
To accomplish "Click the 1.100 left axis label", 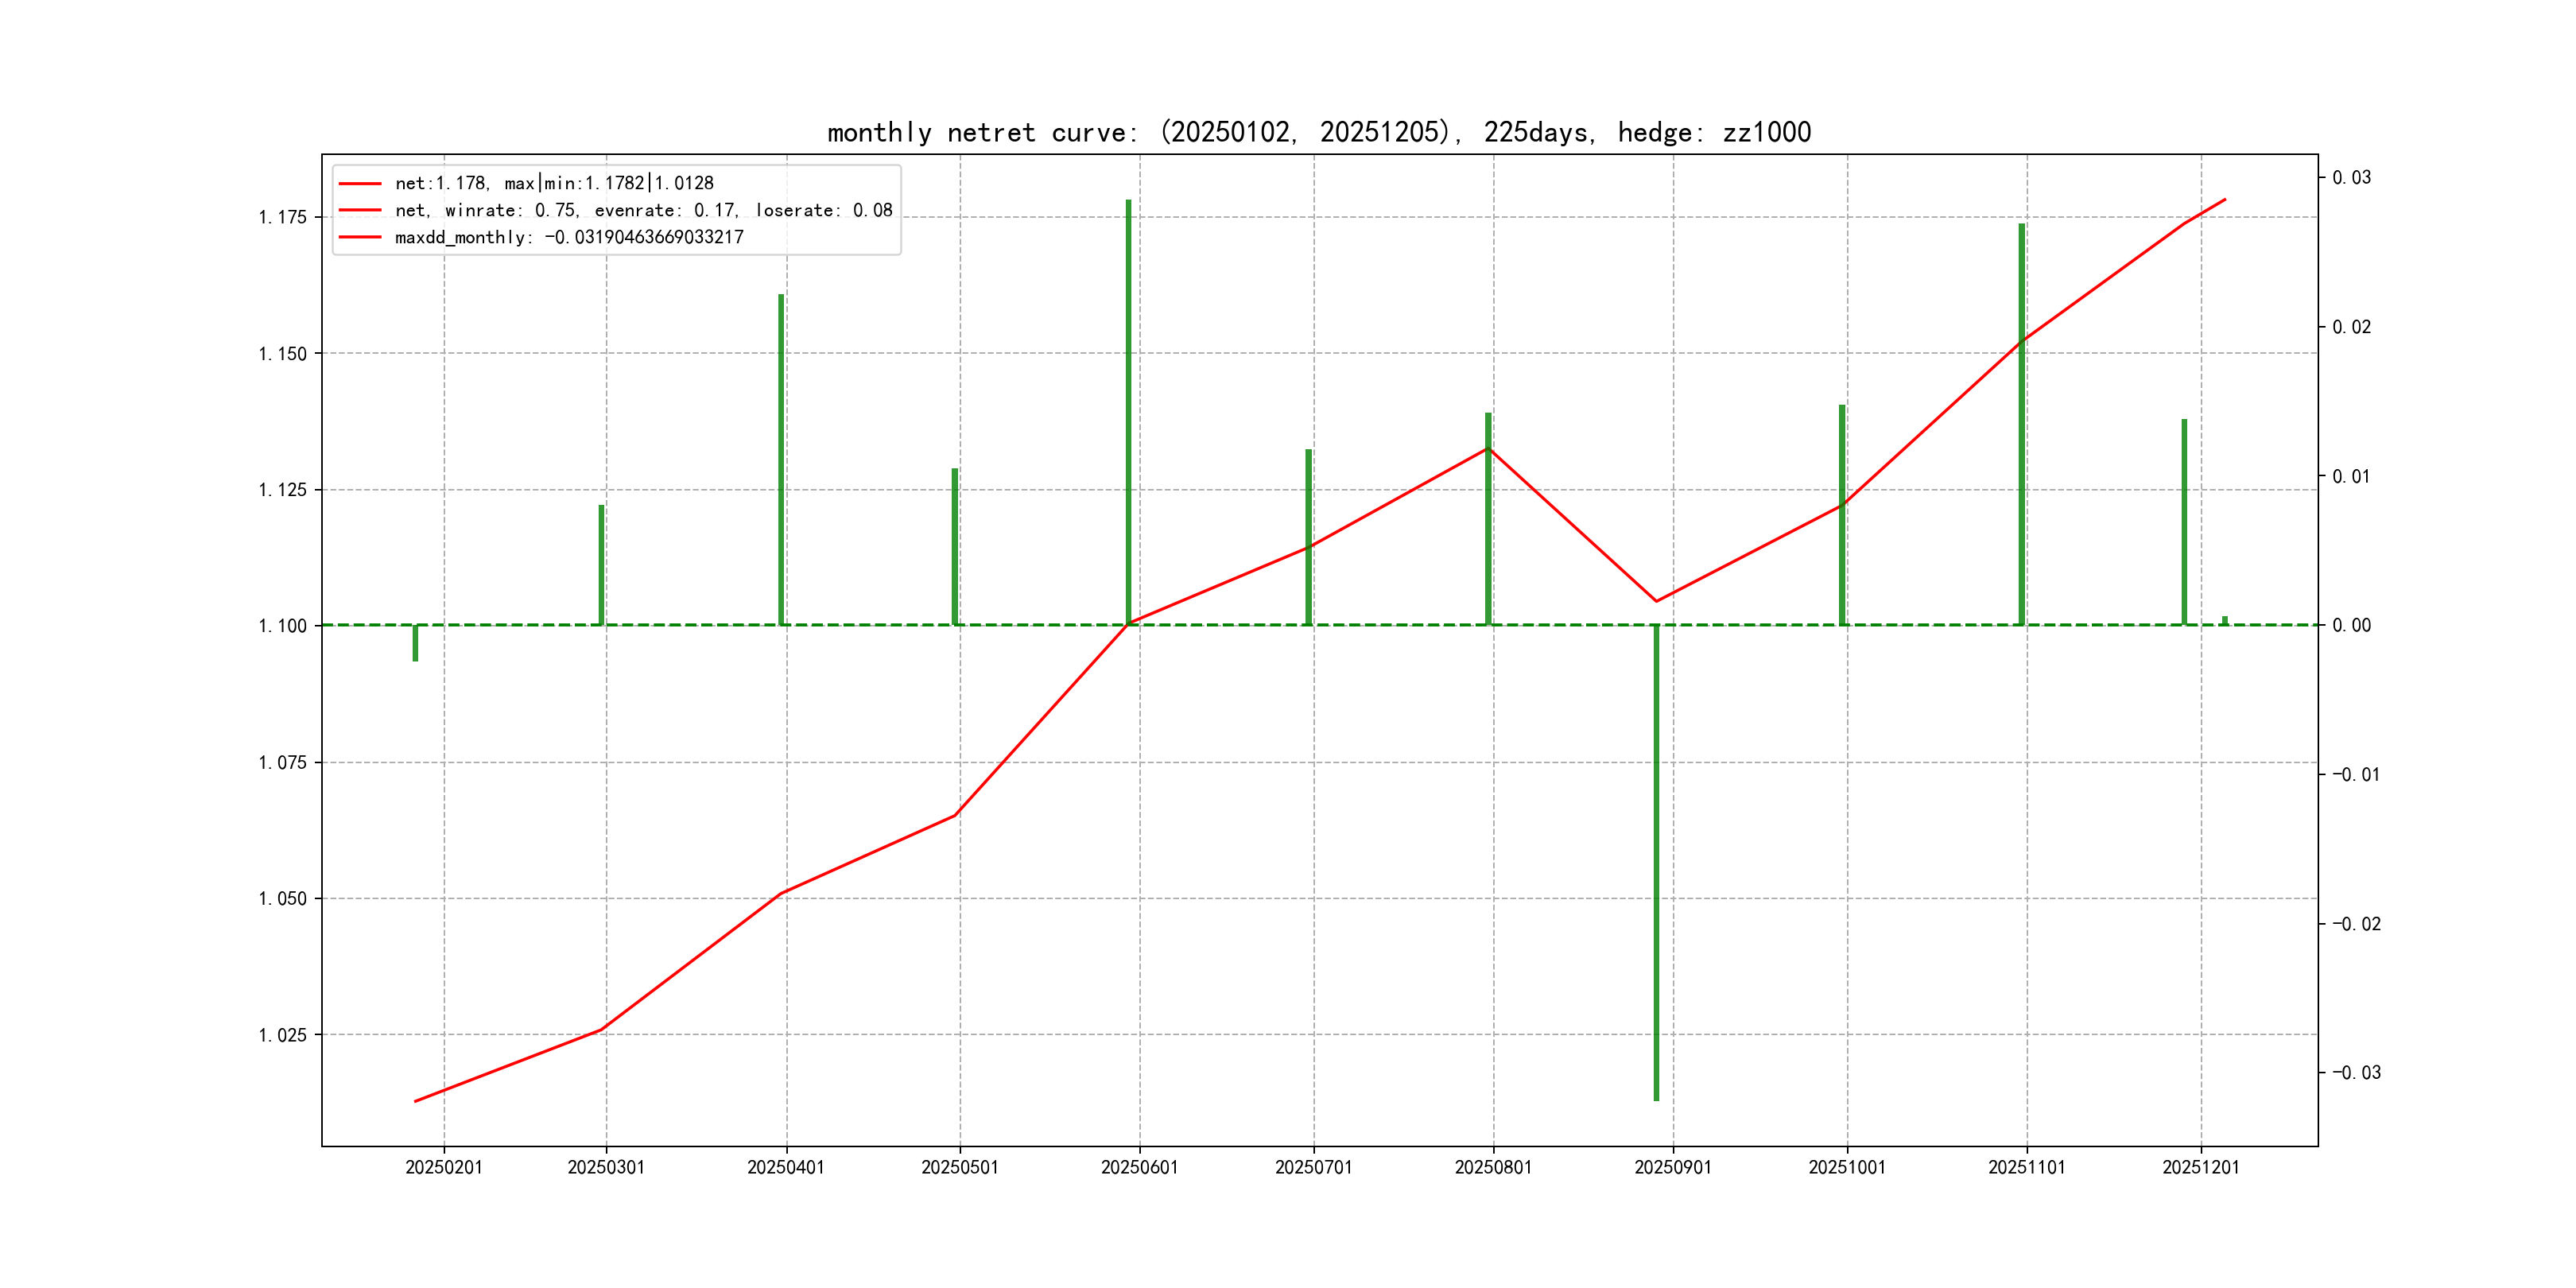I will pos(282,626).
